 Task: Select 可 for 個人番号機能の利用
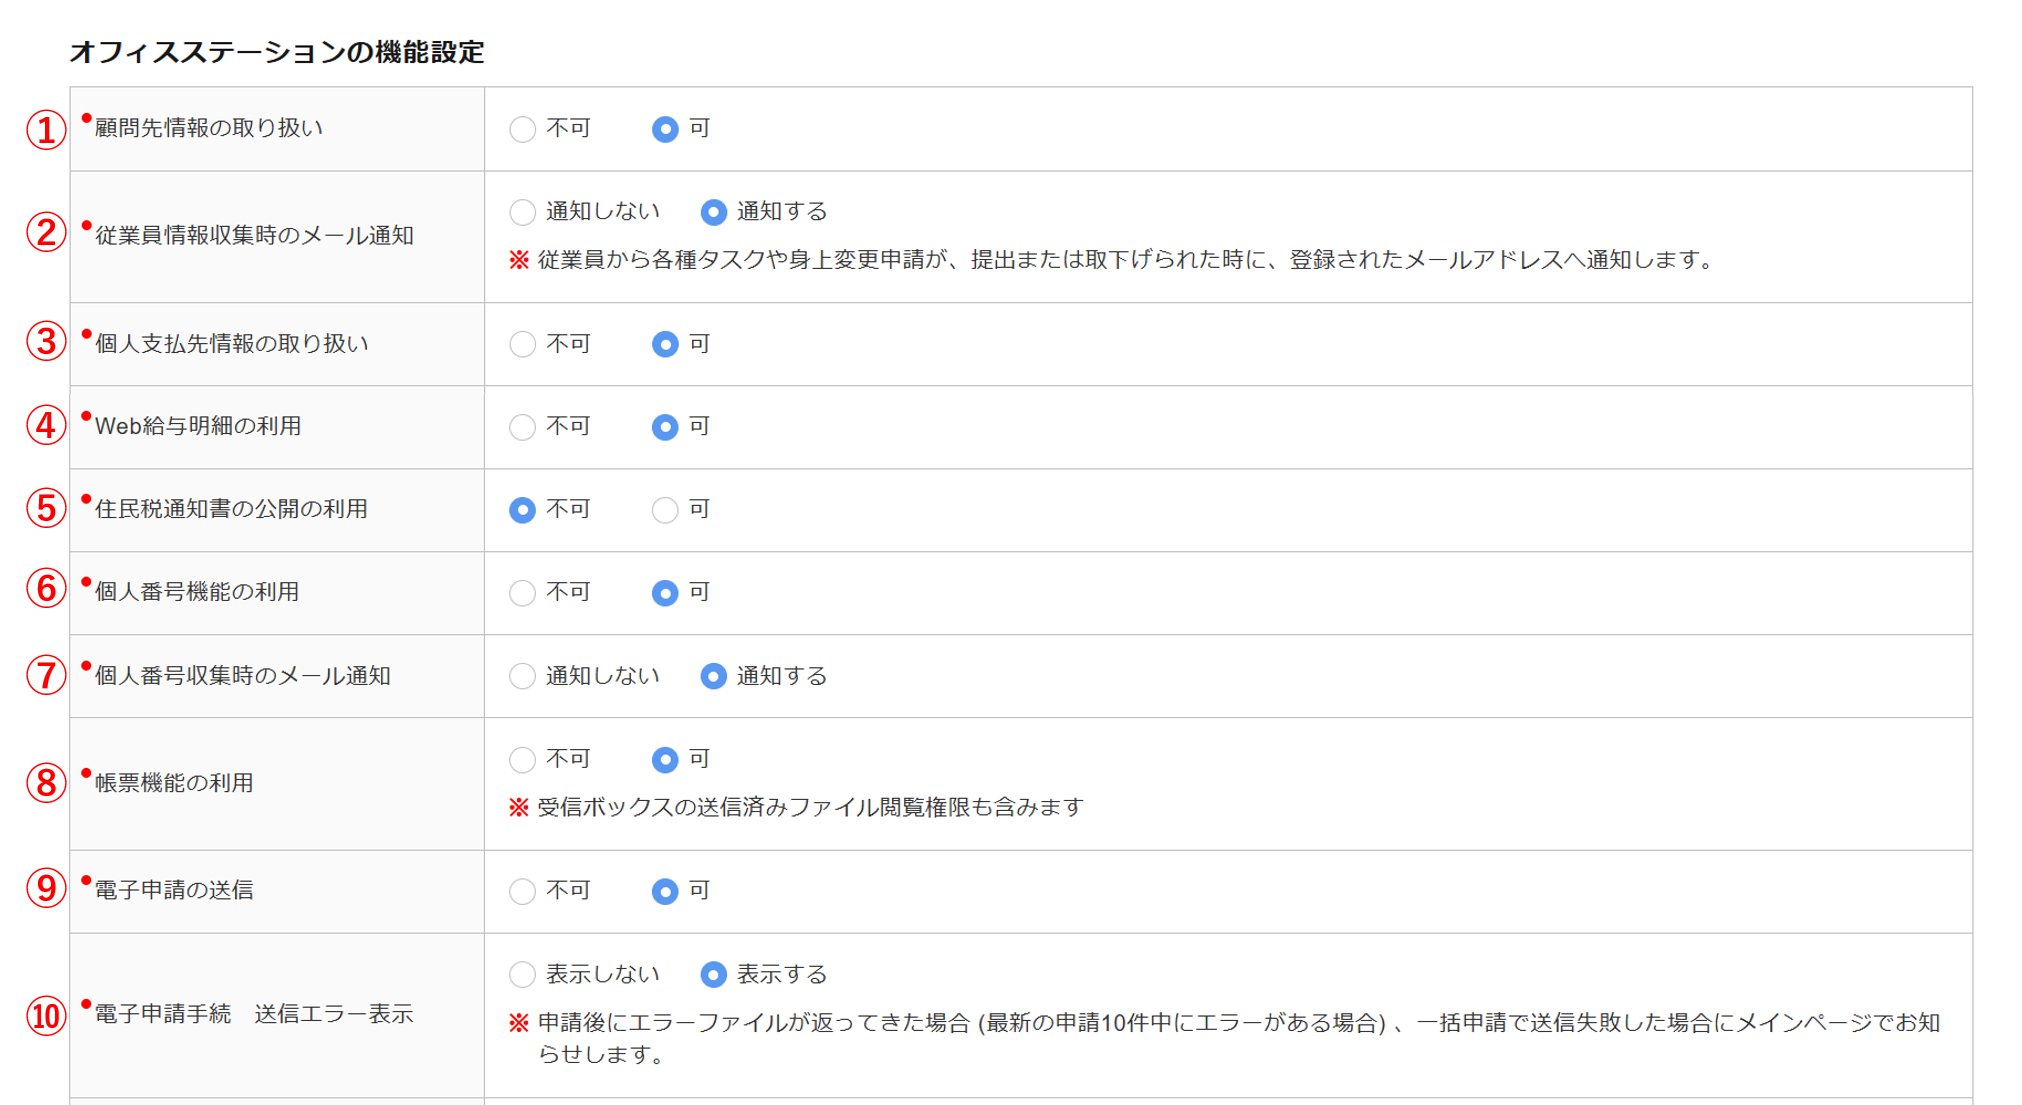coord(665,593)
